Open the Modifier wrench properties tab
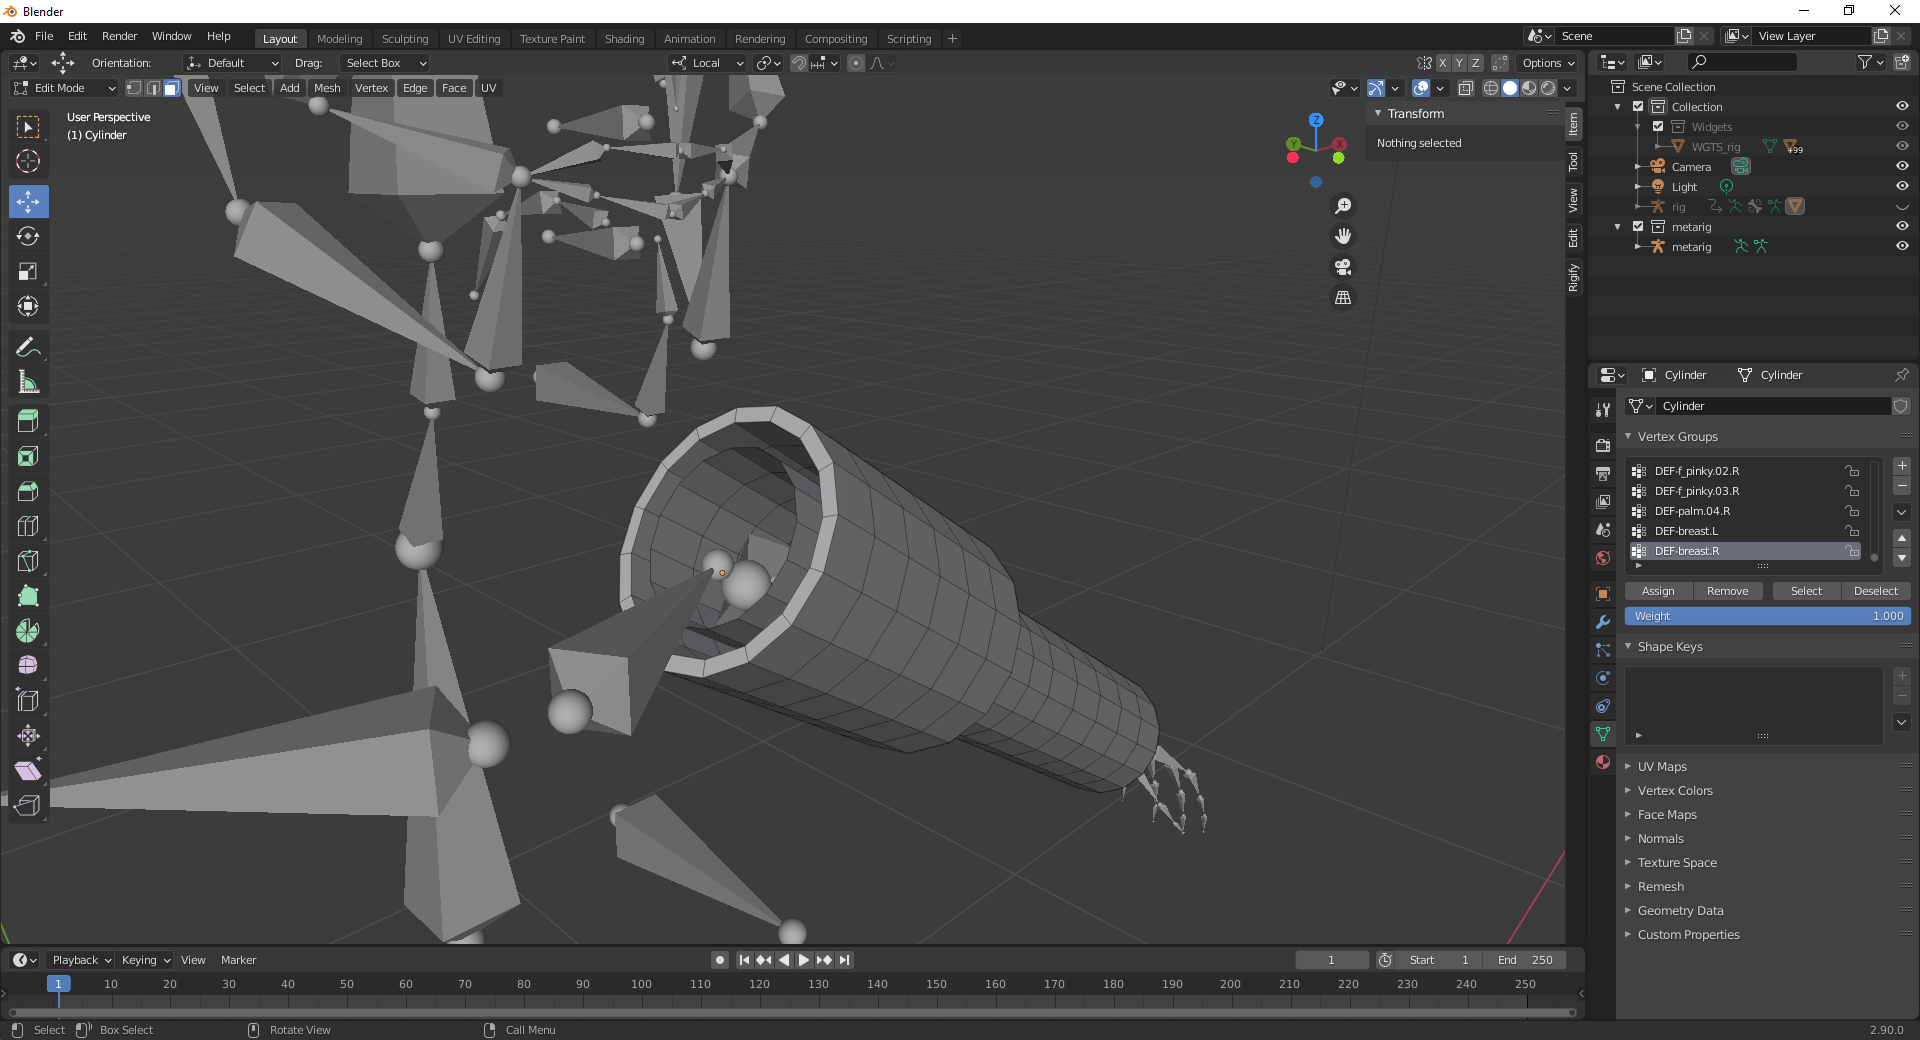The width and height of the screenshot is (1920, 1040). tap(1603, 622)
